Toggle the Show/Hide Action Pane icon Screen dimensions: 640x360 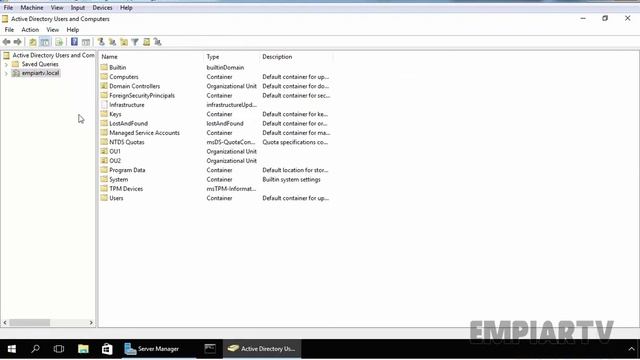coord(86,42)
